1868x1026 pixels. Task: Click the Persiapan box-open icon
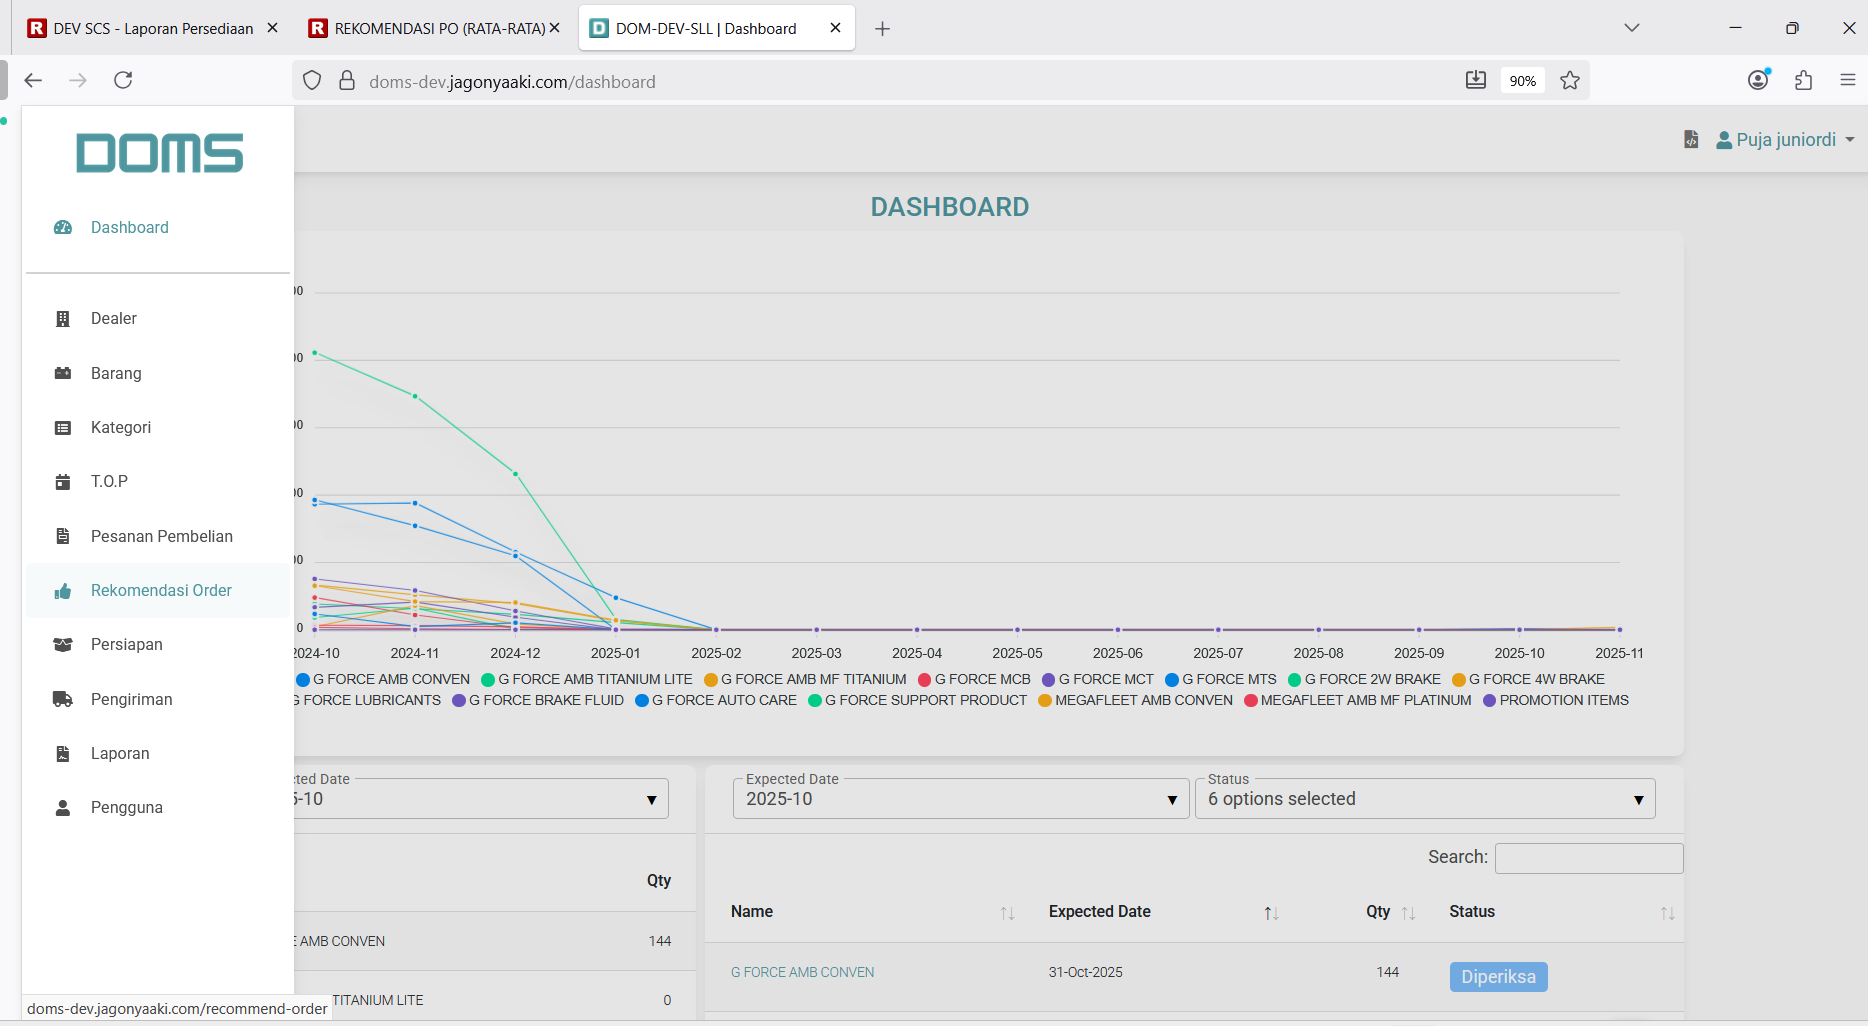(63, 645)
